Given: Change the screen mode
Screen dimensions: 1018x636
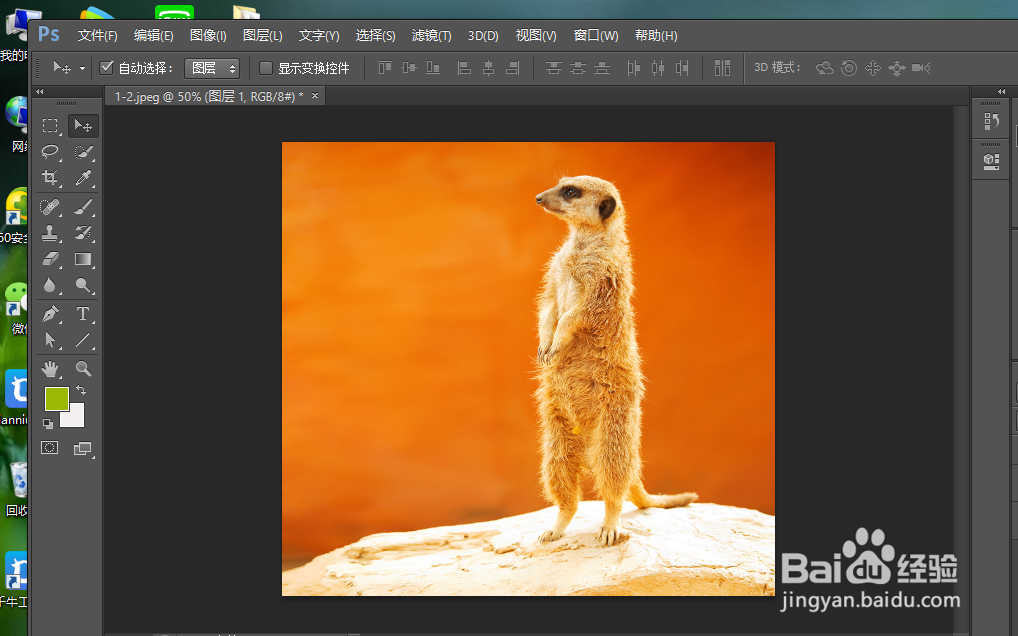Looking at the screenshot, I should [x=82, y=448].
